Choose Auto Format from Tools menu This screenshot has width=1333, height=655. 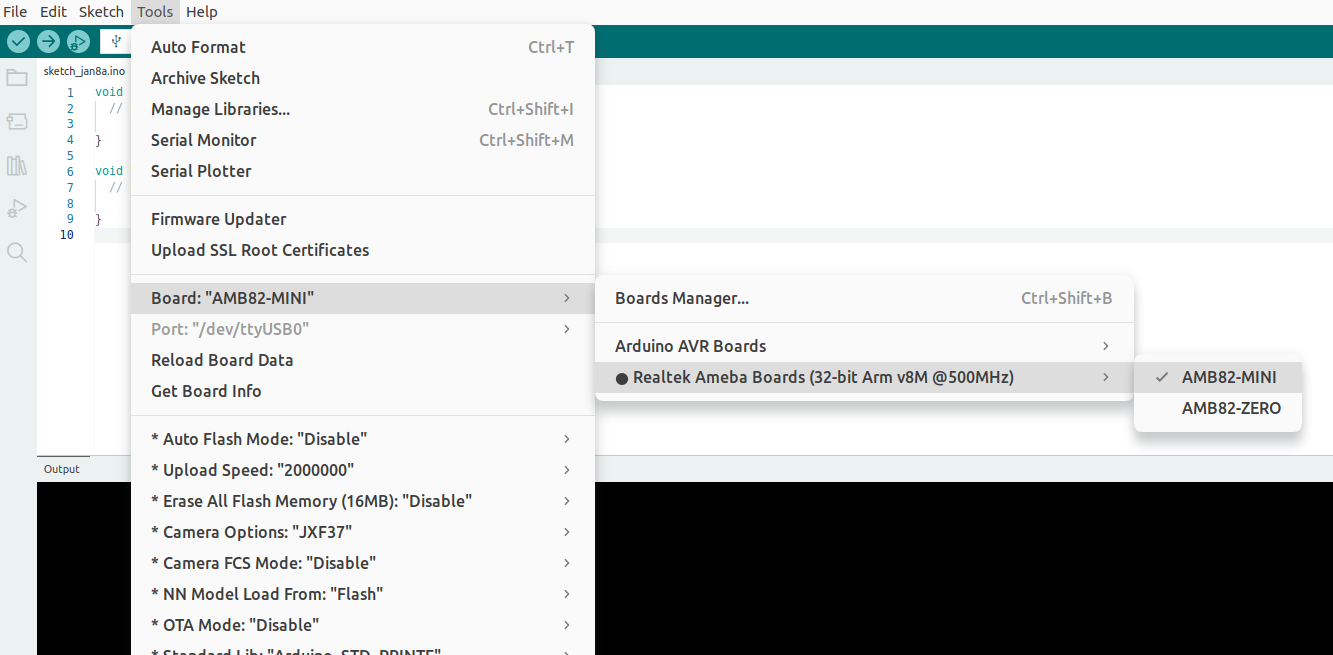363,47
